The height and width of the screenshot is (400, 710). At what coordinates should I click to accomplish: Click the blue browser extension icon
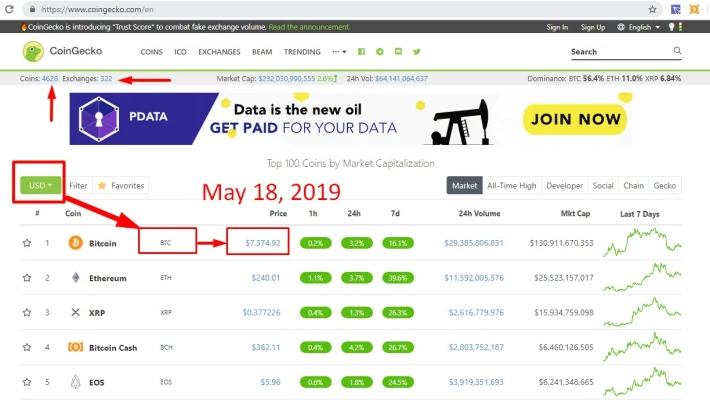tap(676, 9)
